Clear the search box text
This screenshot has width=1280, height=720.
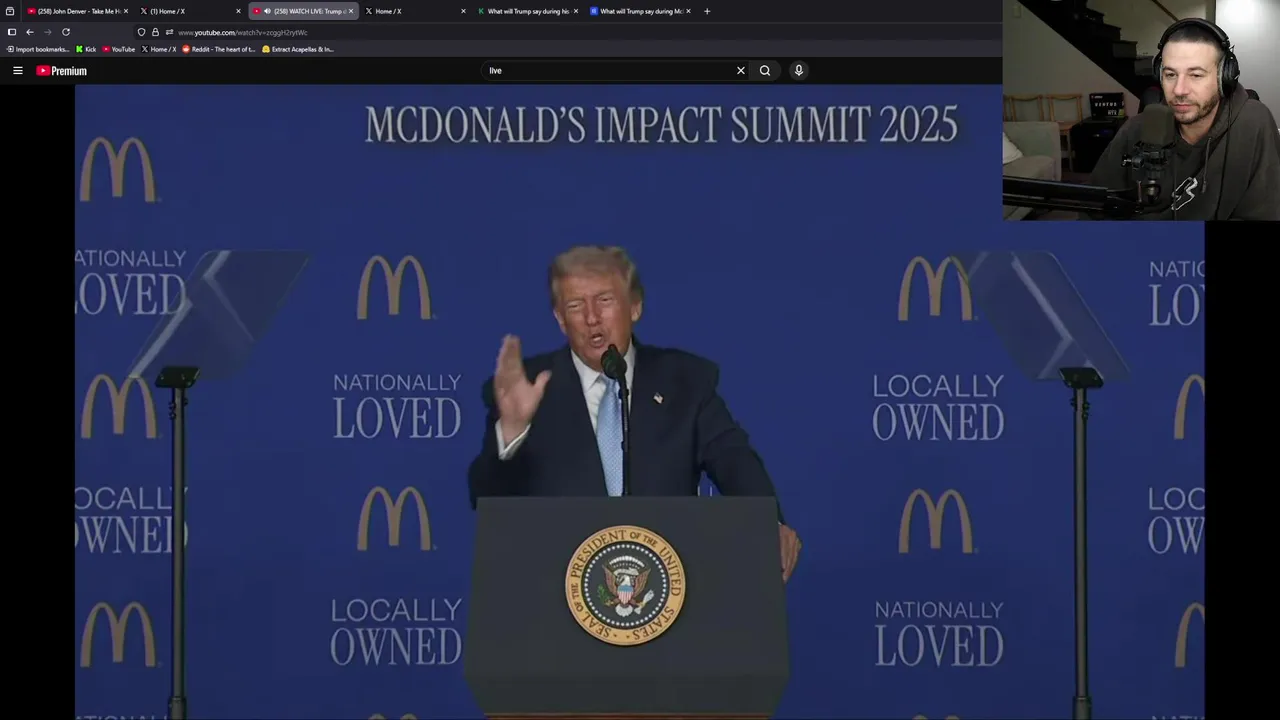pyautogui.click(x=741, y=70)
